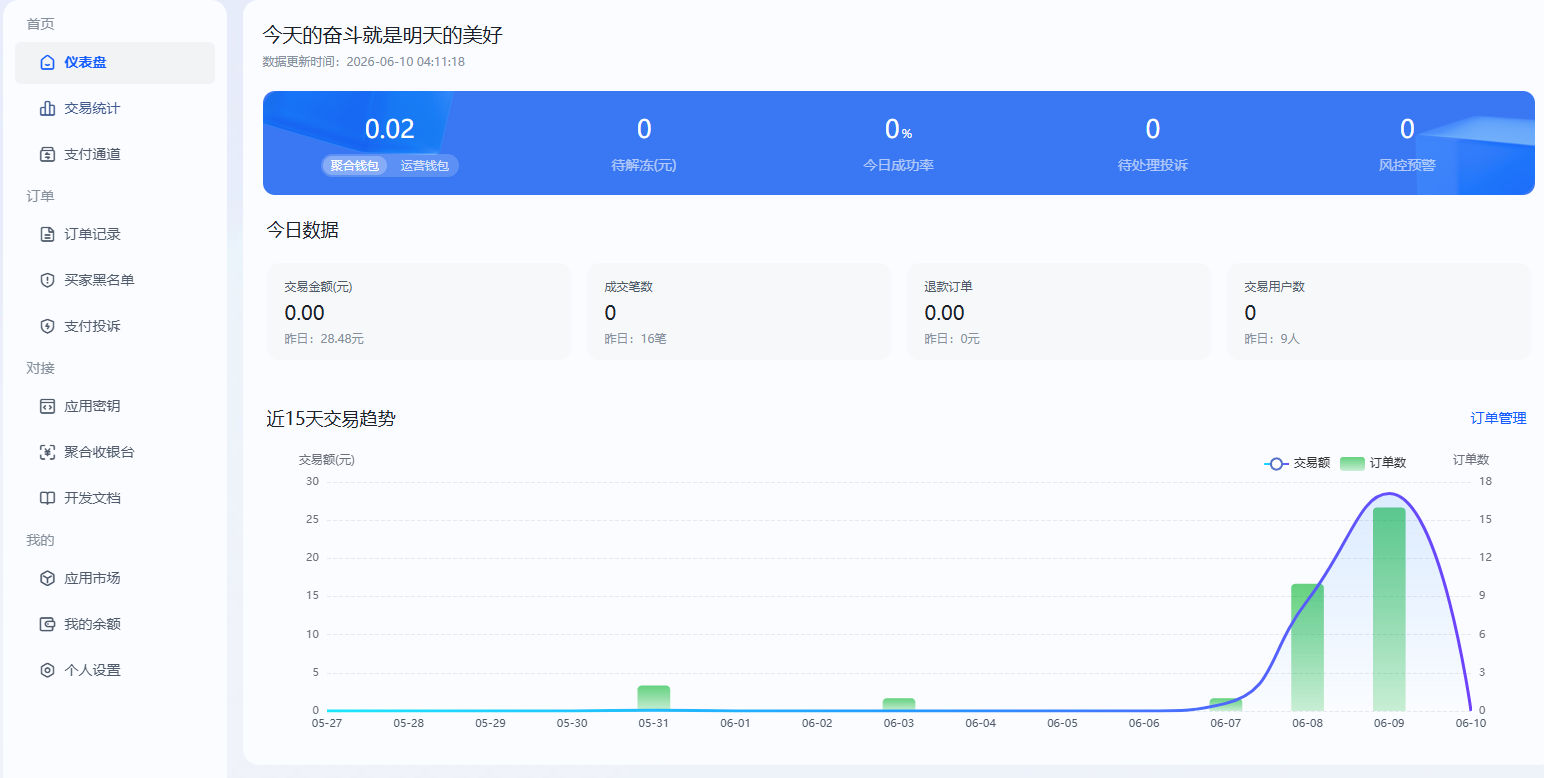Screen dimensions: 1544x778
Task: Click the 昨日：16笔 text
Action: (635, 339)
